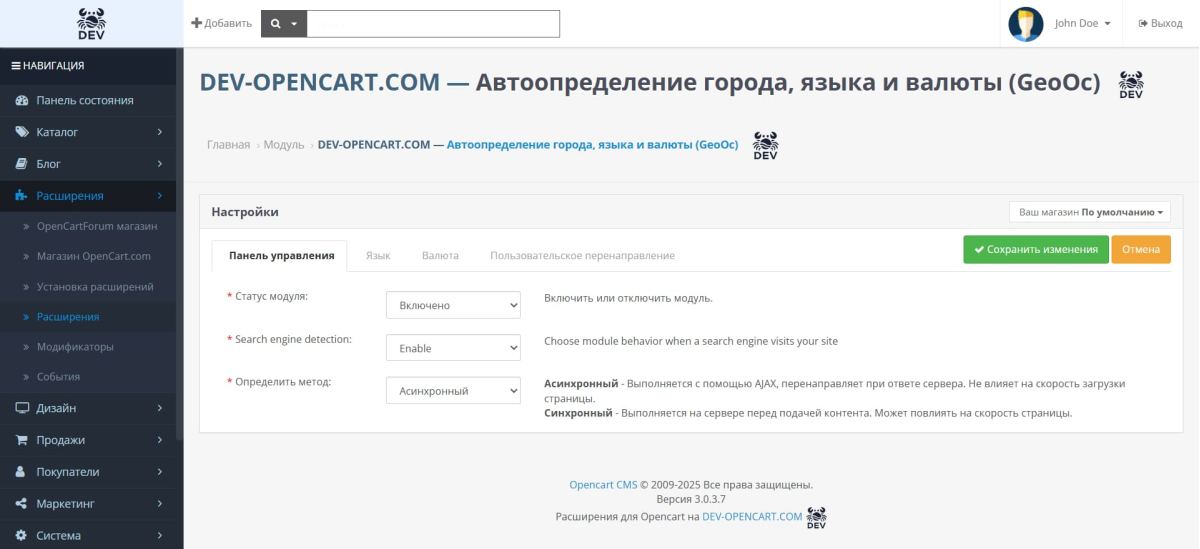
Task: Click the DEV crab logo in footer
Action: click(x=816, y=517)
